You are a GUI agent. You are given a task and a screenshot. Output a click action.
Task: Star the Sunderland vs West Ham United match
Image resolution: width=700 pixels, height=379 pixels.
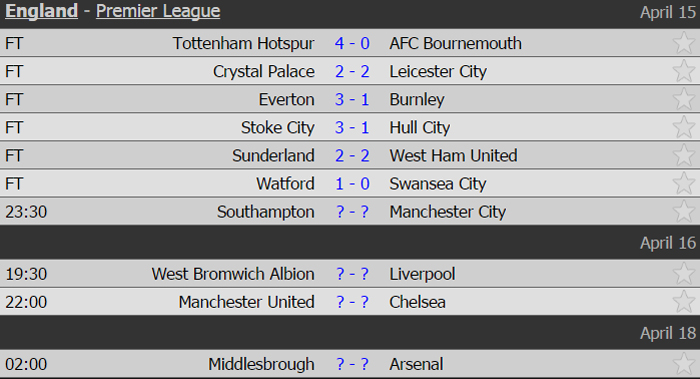tap(683, 155)
